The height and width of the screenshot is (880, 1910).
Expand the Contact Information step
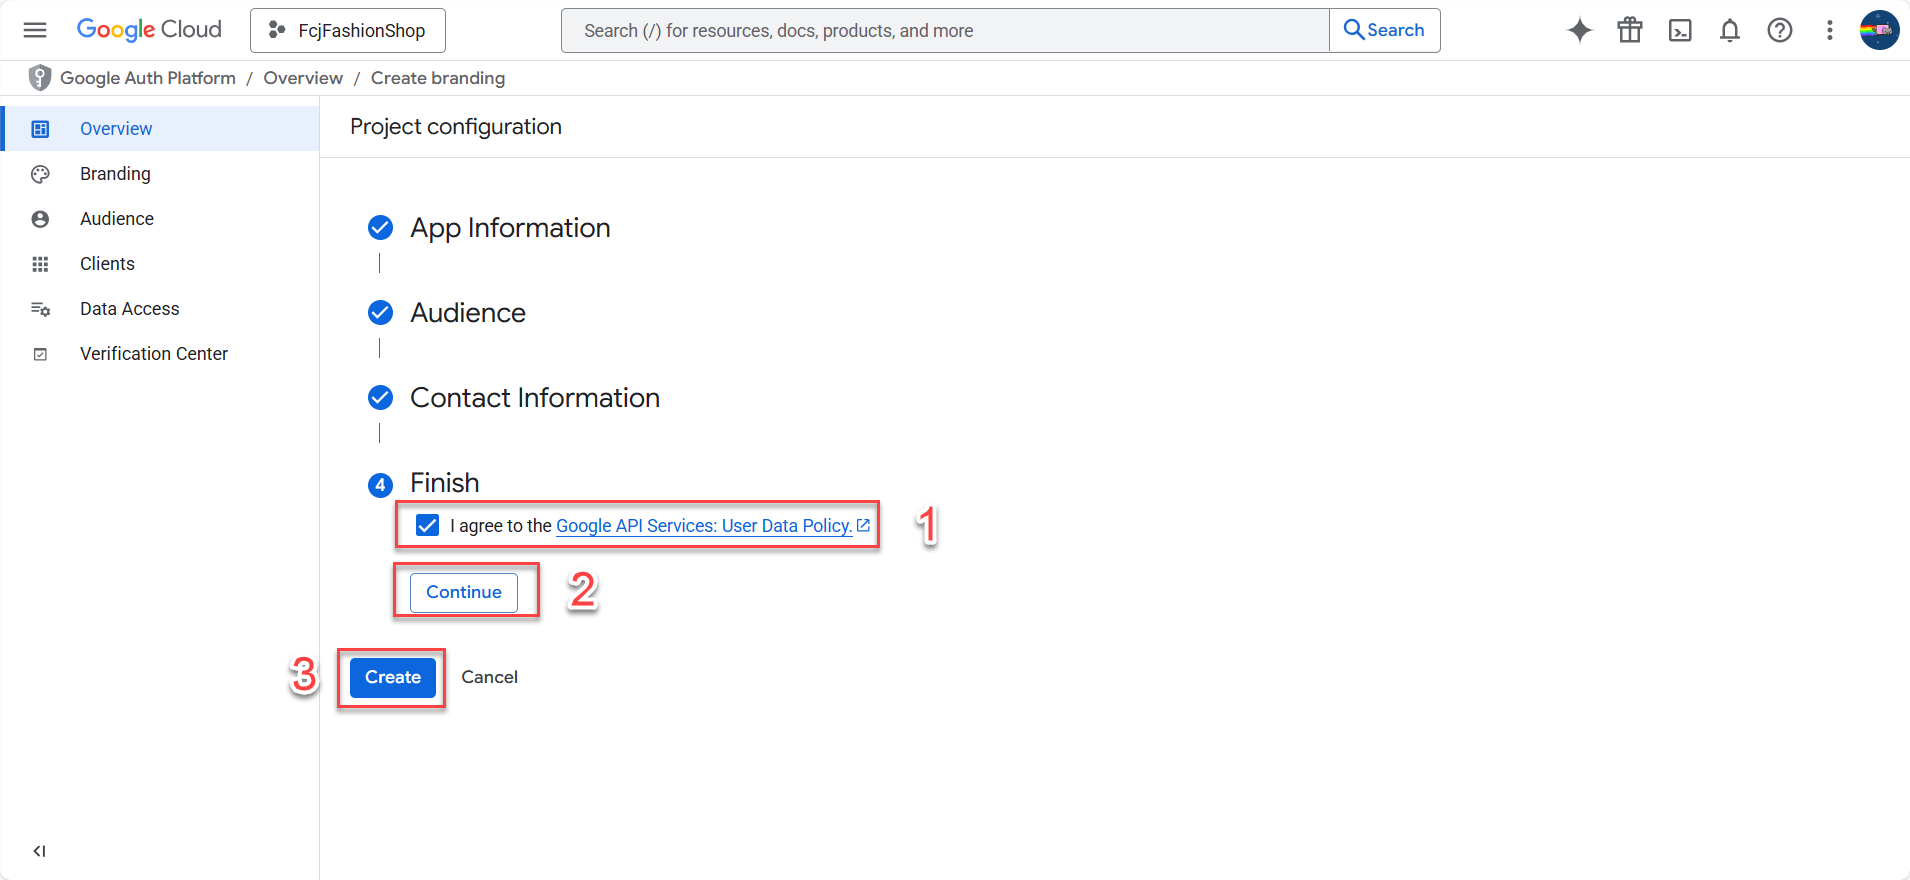tap(535, 398)
